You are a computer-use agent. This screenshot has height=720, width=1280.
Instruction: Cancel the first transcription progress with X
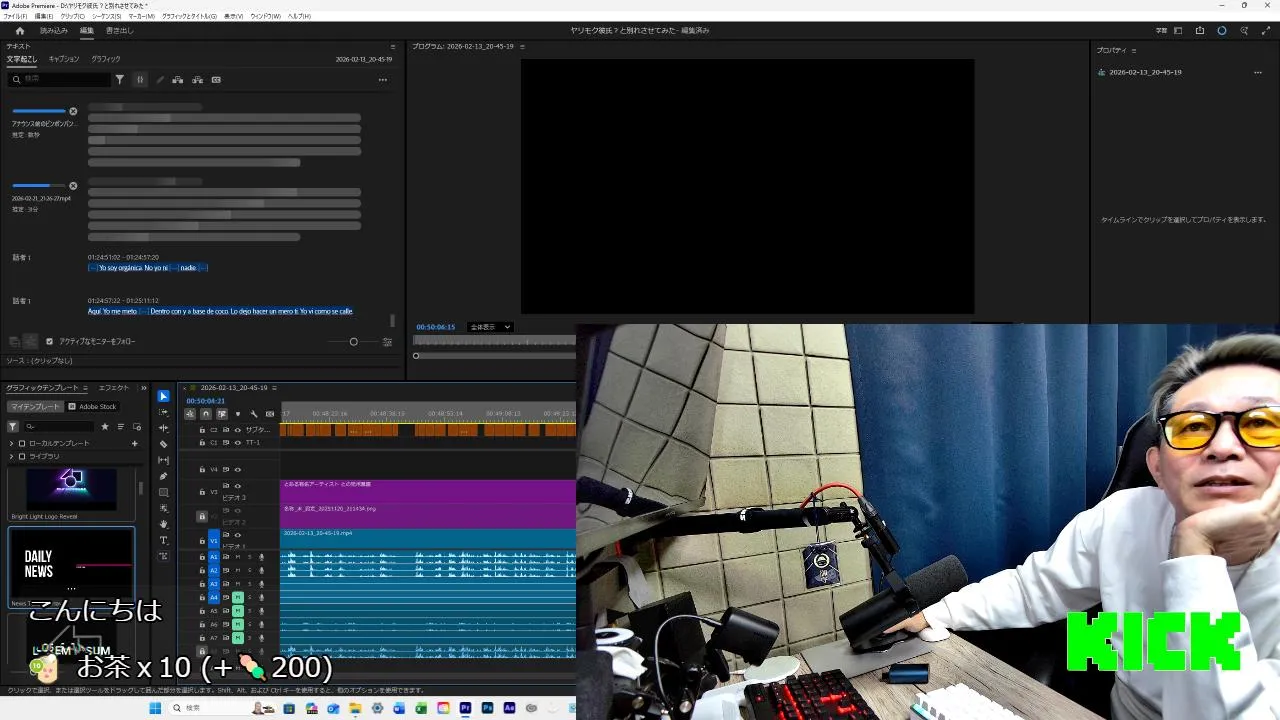pos(73,111)
